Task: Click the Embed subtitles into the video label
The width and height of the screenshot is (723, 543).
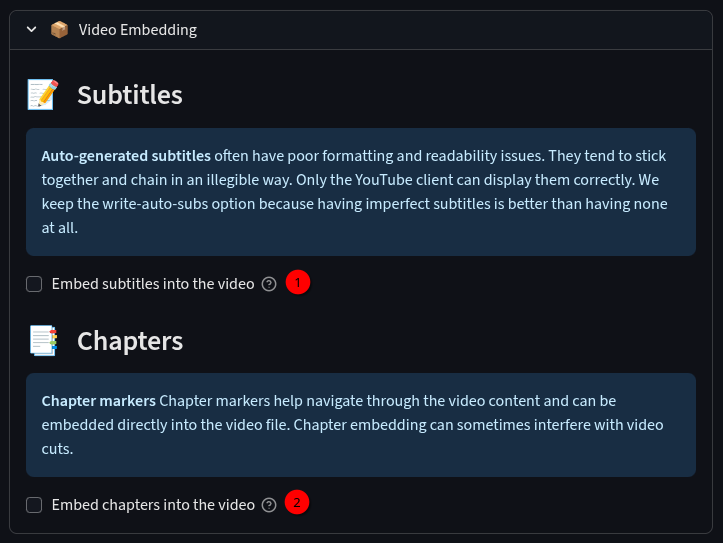Action: (x=153, y=284)
